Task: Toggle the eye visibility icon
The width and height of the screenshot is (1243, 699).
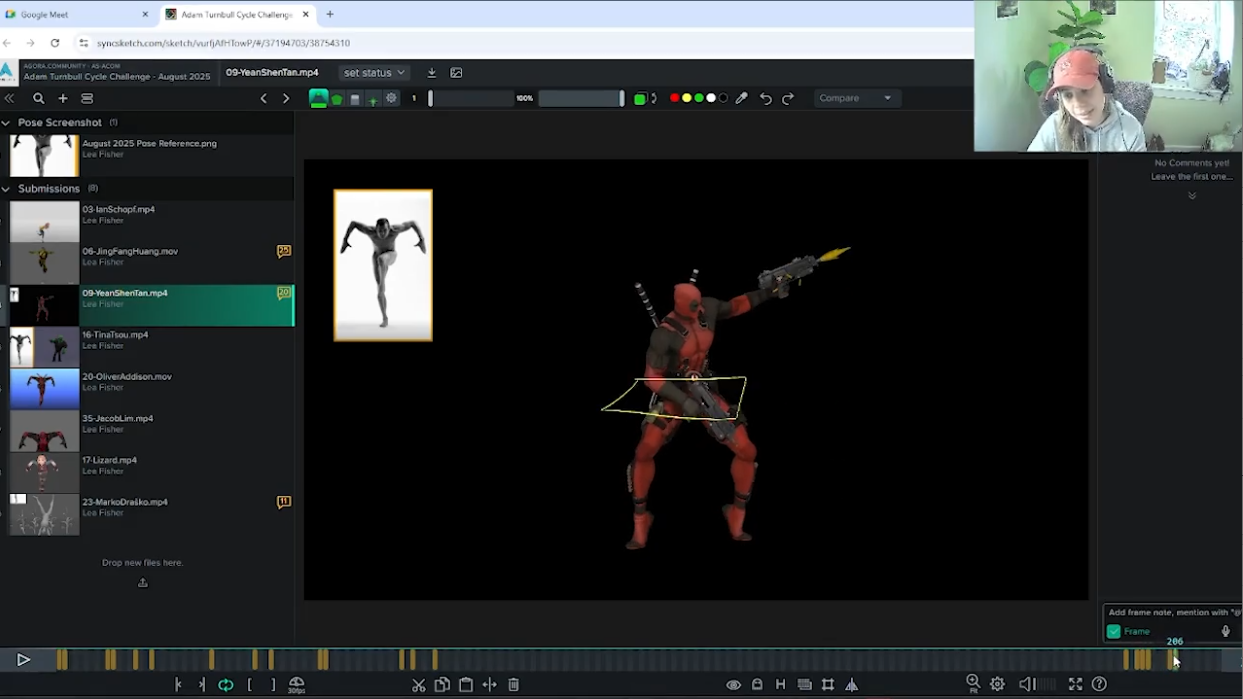Action: click(x=733, y=685)
